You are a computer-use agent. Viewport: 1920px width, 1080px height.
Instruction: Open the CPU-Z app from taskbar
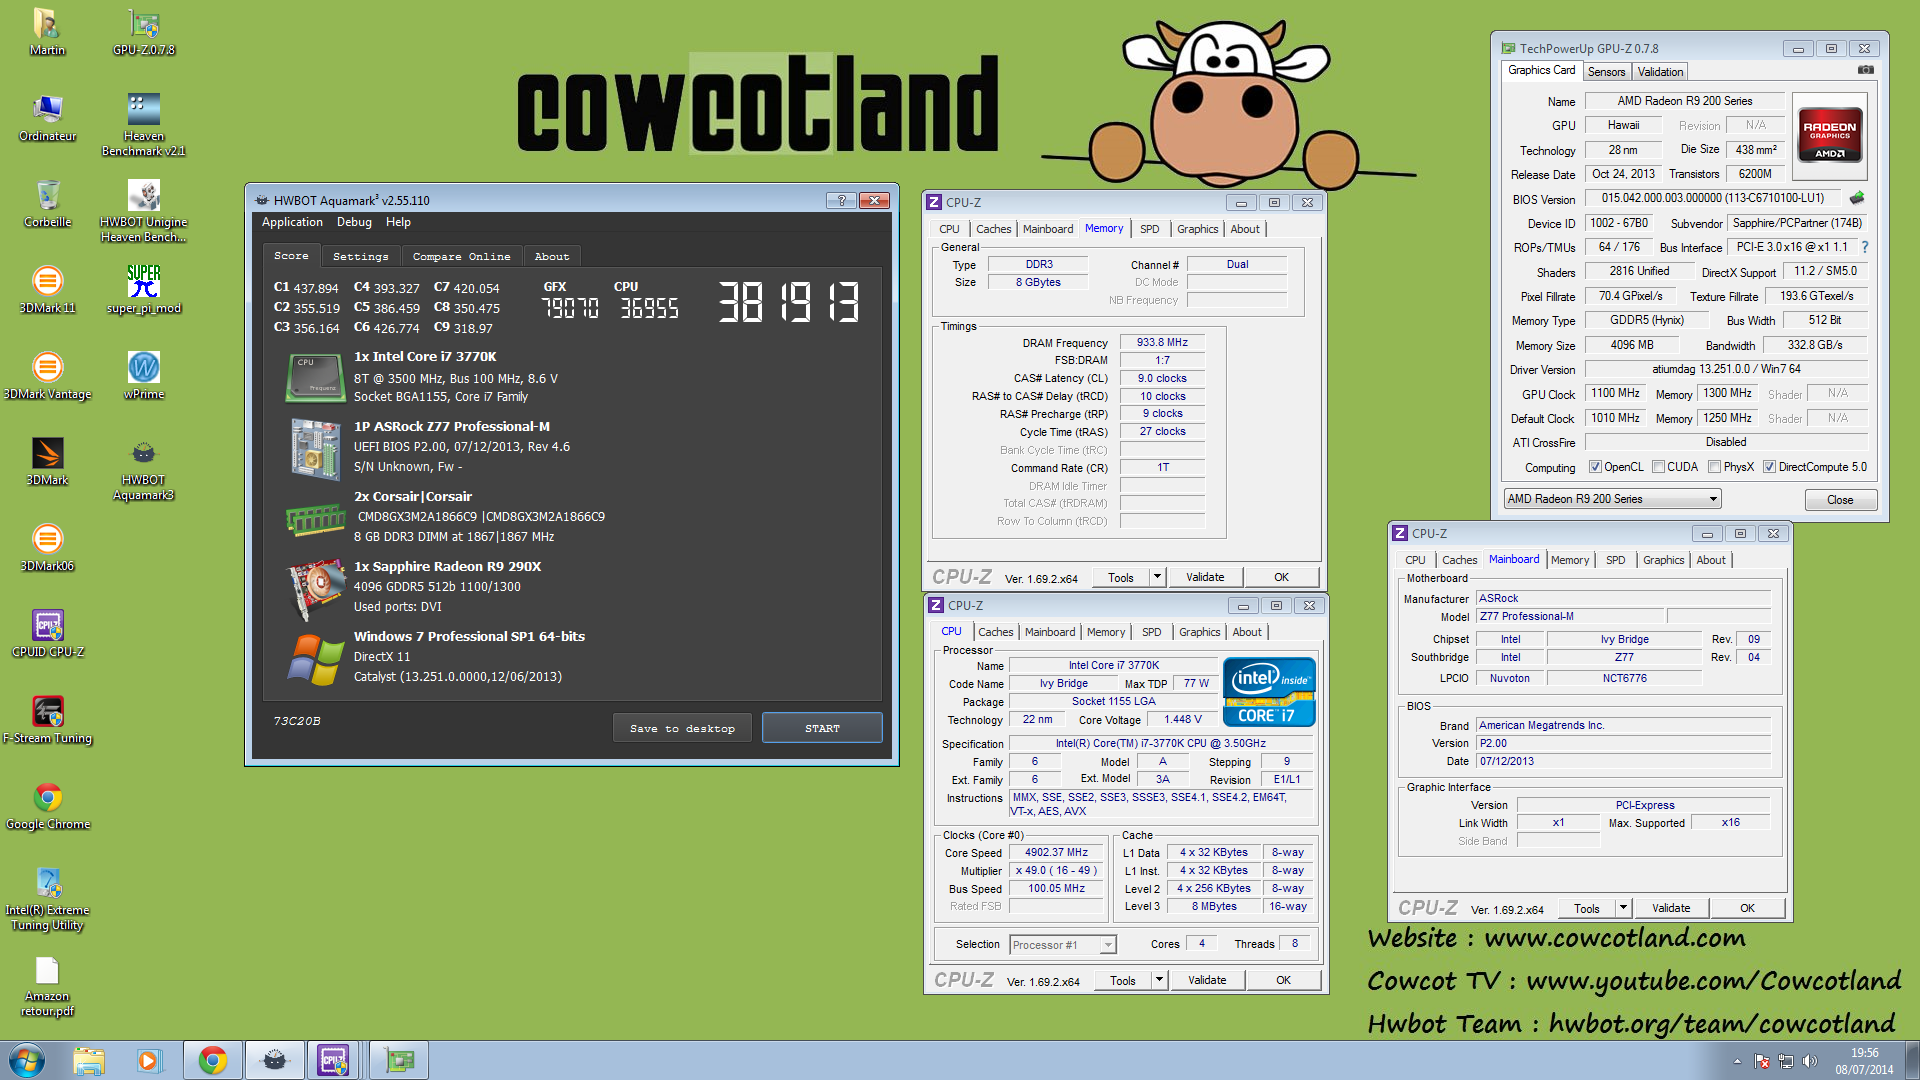pyautogui.click(x=334, y=1060)
